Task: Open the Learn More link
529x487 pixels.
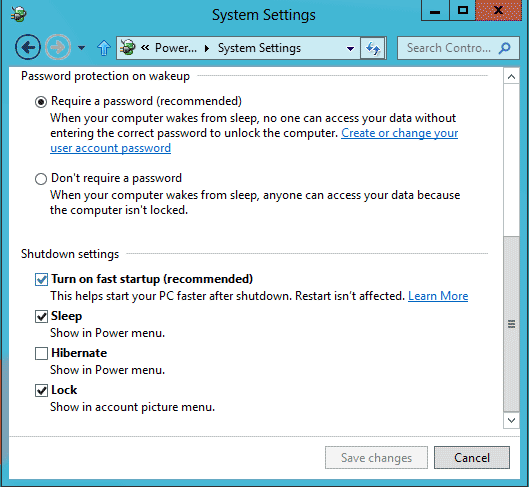Action: (x=438, y=296)
